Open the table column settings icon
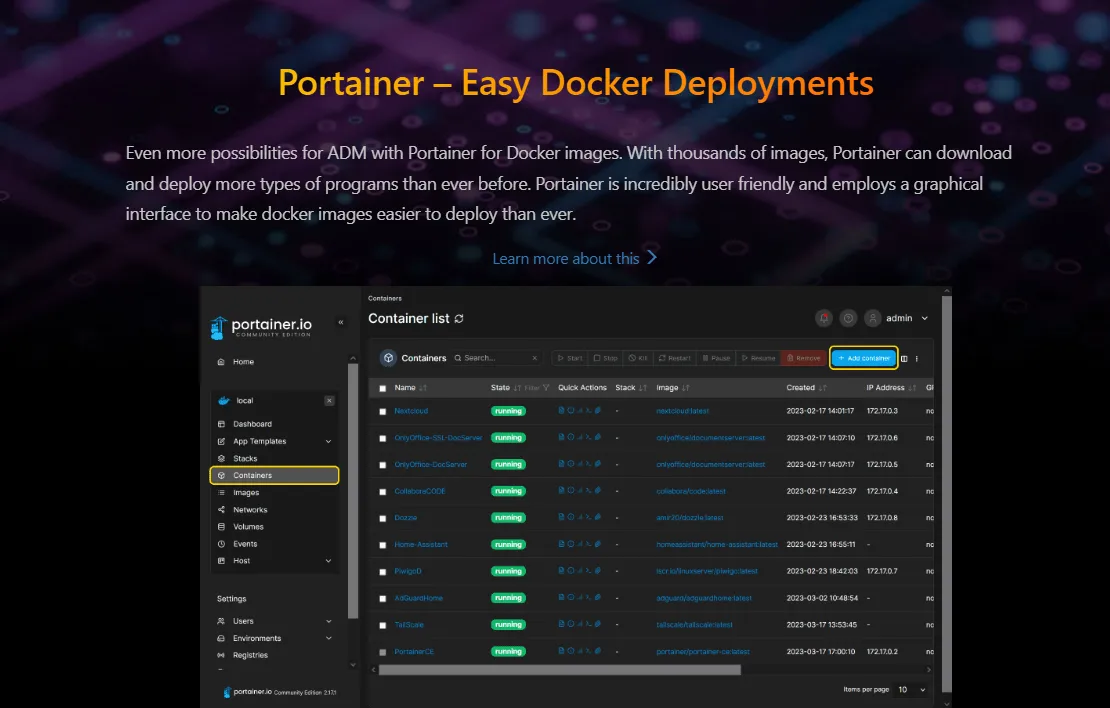1110x708 pixels. [904, 358]
